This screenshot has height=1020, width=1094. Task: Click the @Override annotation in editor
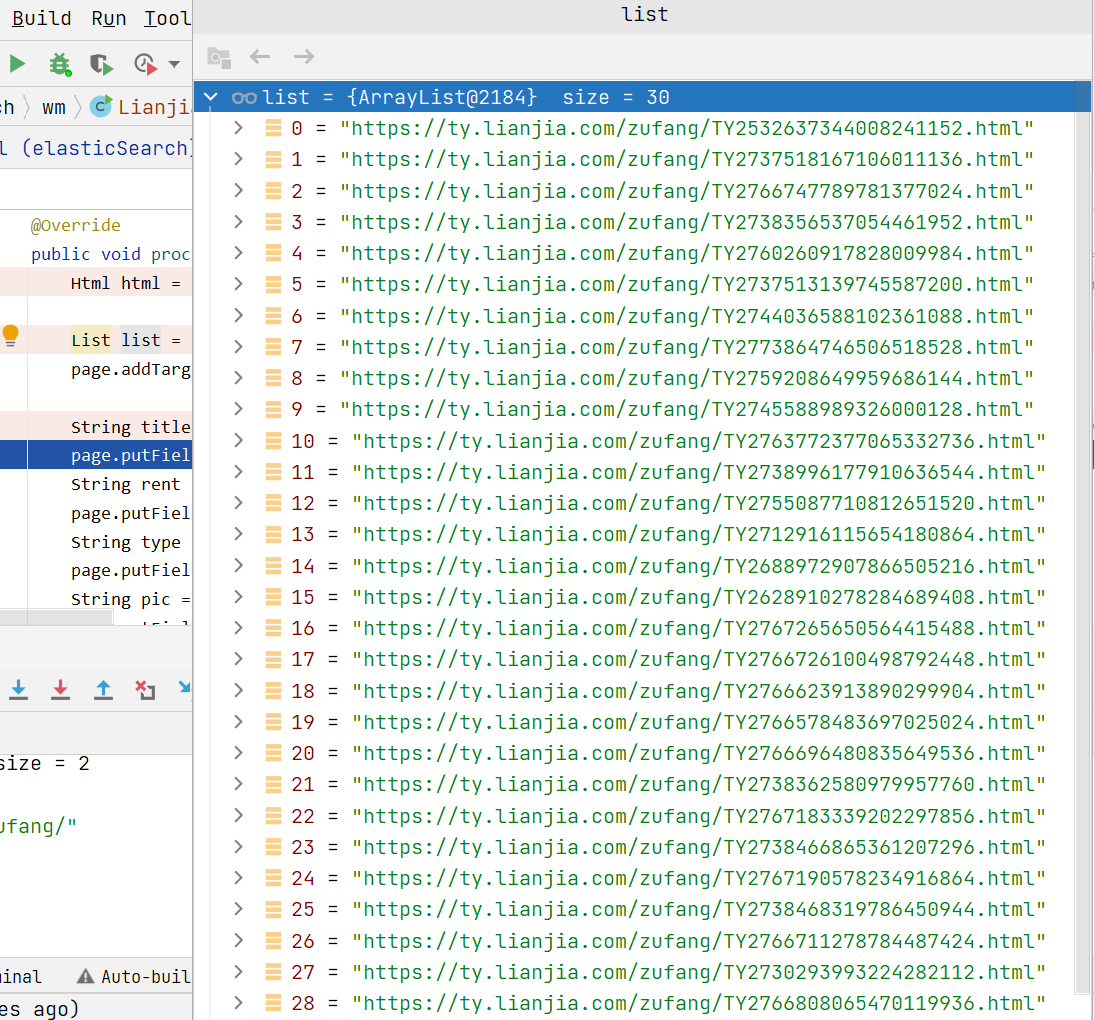(75, 225)
